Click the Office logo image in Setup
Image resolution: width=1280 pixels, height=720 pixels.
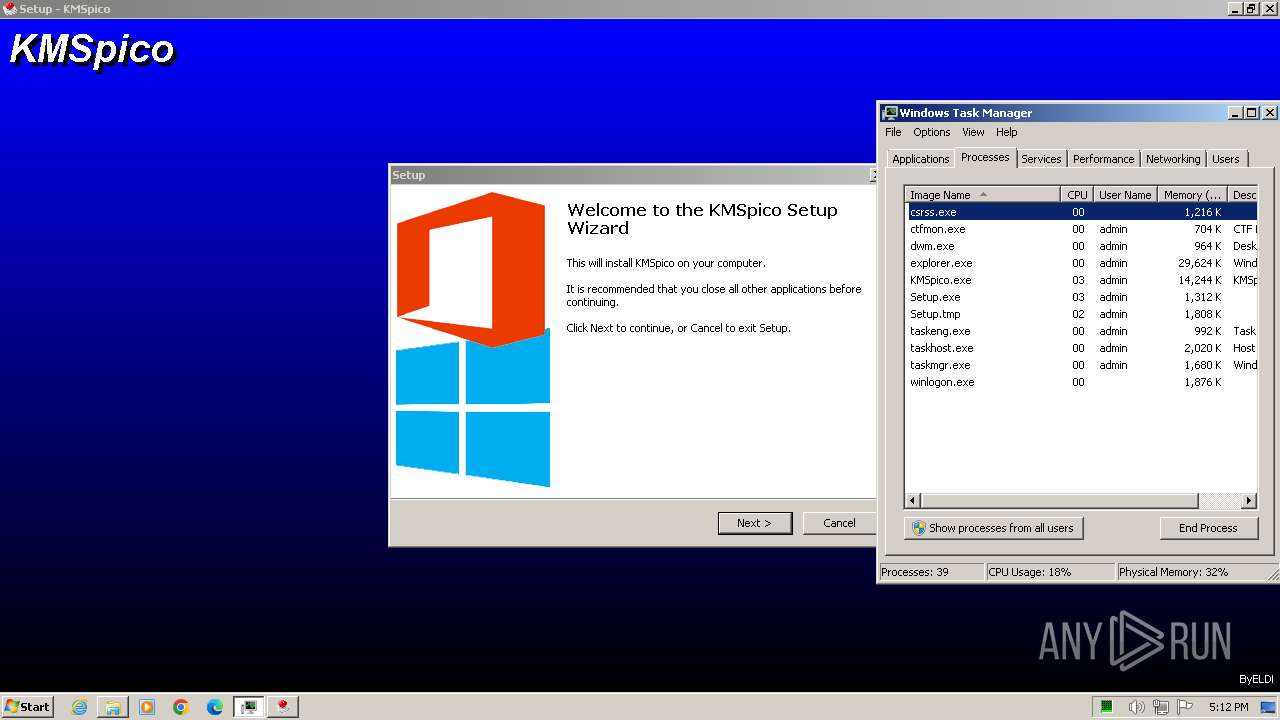coord(471,268)
